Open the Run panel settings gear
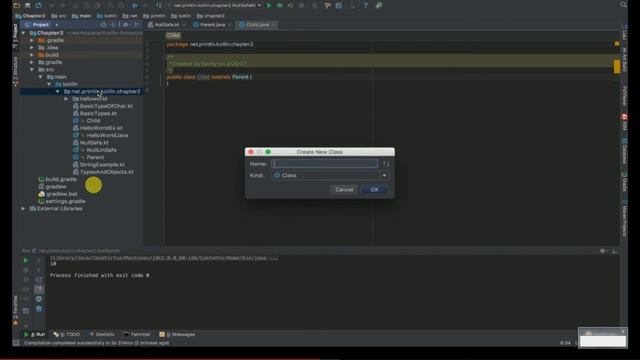The width and height of the screenshot is (640, 360). pos(602,251)
